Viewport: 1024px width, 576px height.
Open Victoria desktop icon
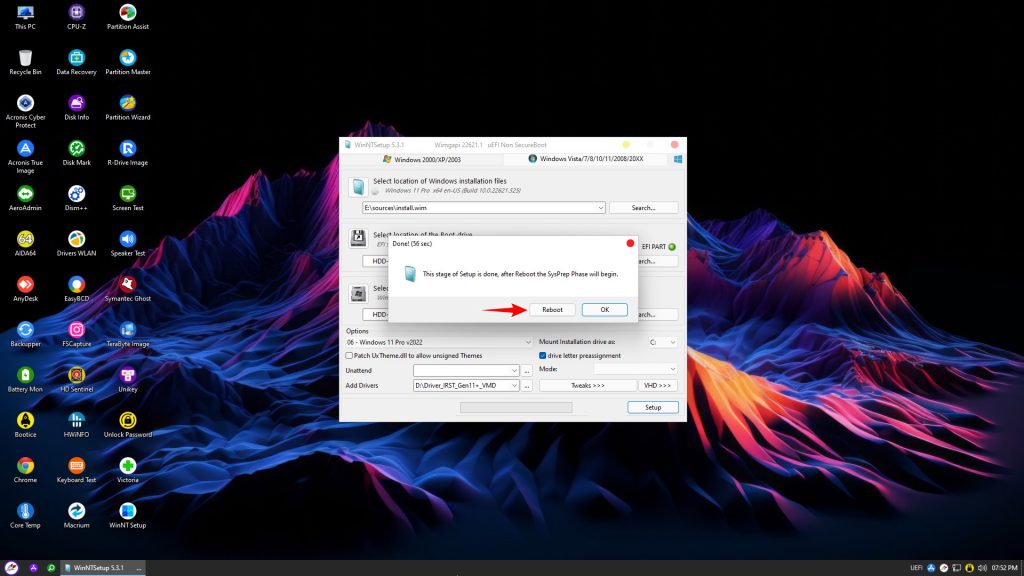[127, 470]
